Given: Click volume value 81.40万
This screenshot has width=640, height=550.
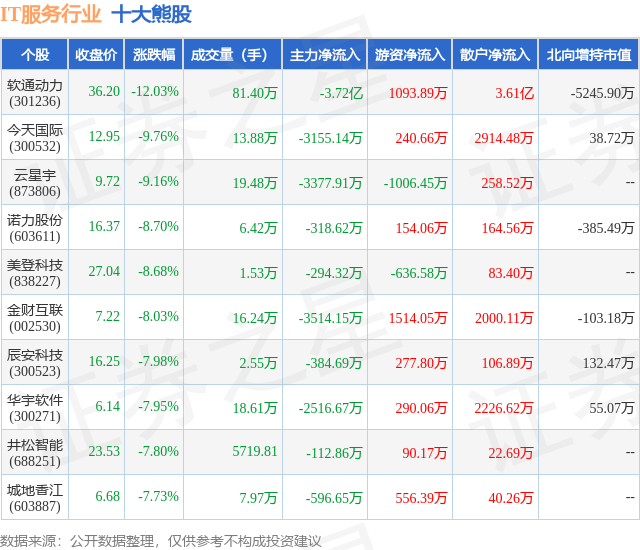Looking at the screenshot, I should tap(255, 93).
